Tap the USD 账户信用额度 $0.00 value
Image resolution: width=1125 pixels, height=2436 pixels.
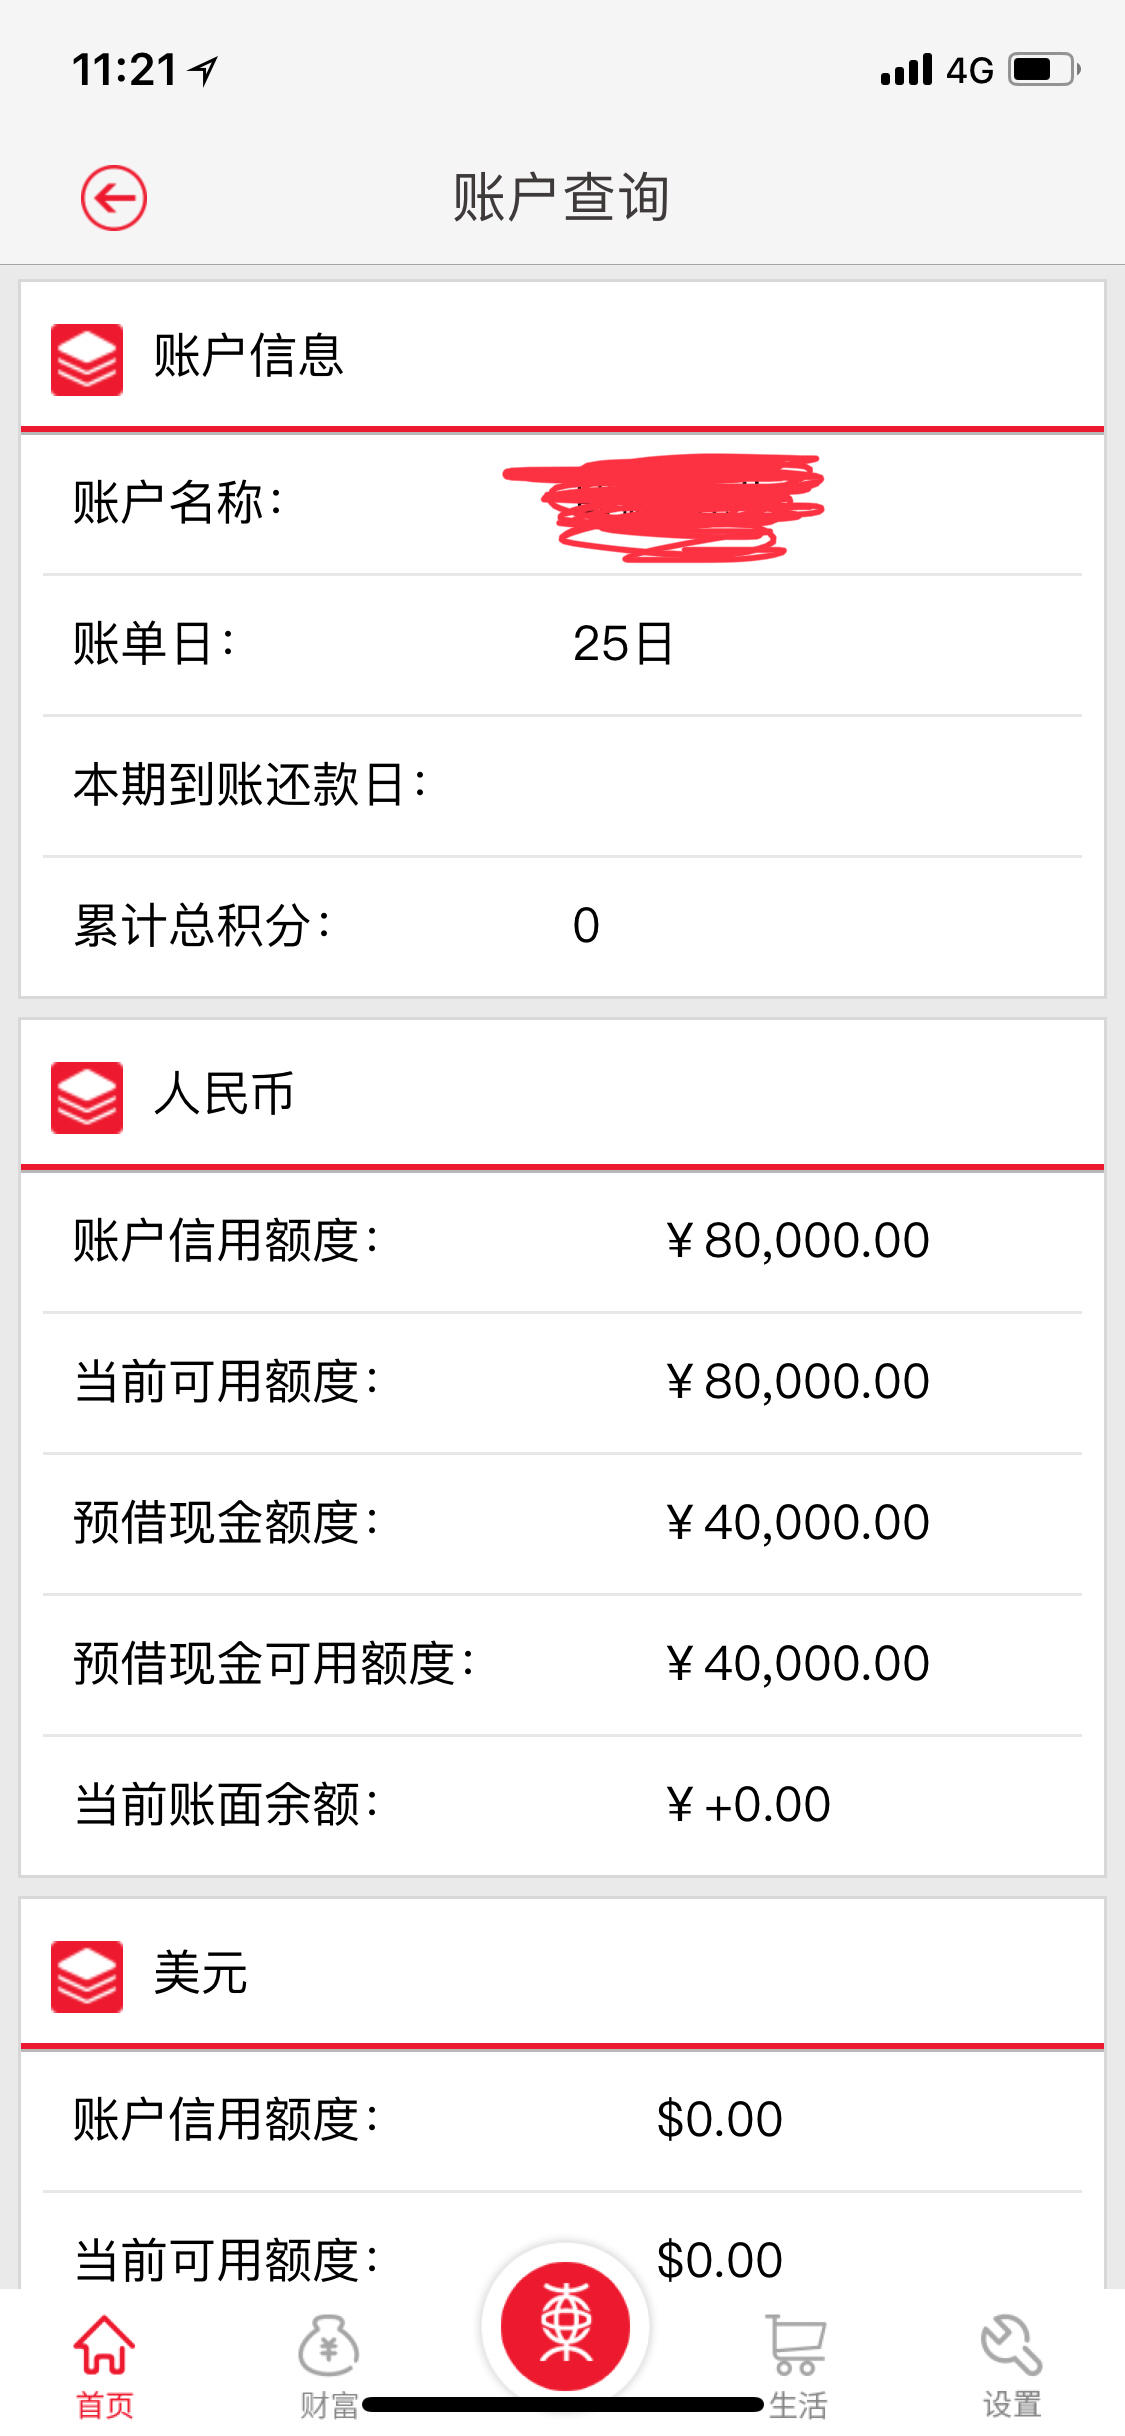[x=719, y=2120]
